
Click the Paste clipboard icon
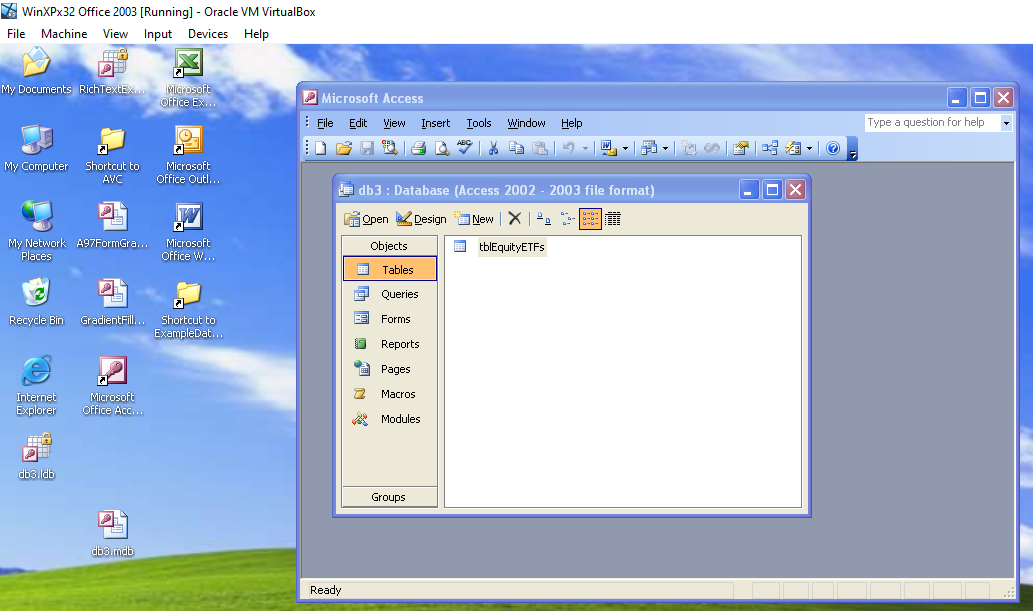[x=540, y=148]
